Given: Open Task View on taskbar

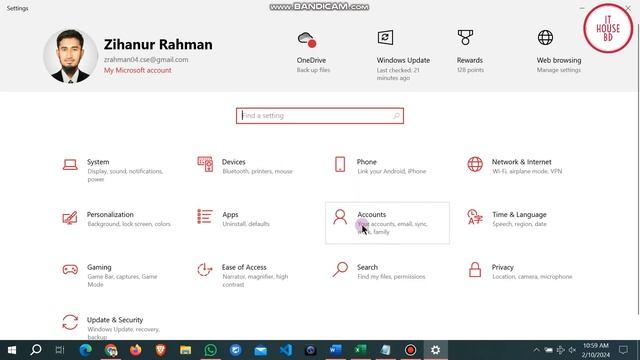Looking at the screenshot, I should click(x=60, y=350).
